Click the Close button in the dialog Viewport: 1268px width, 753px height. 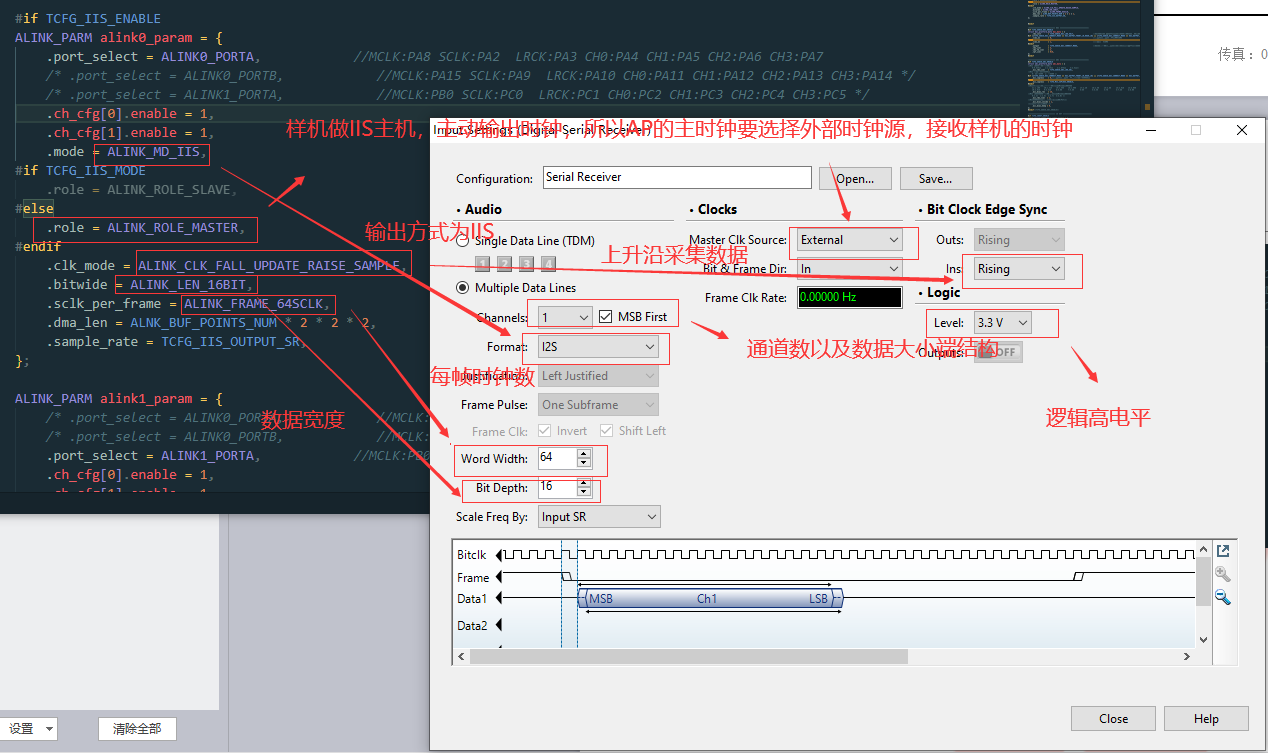coord(1113,719)
